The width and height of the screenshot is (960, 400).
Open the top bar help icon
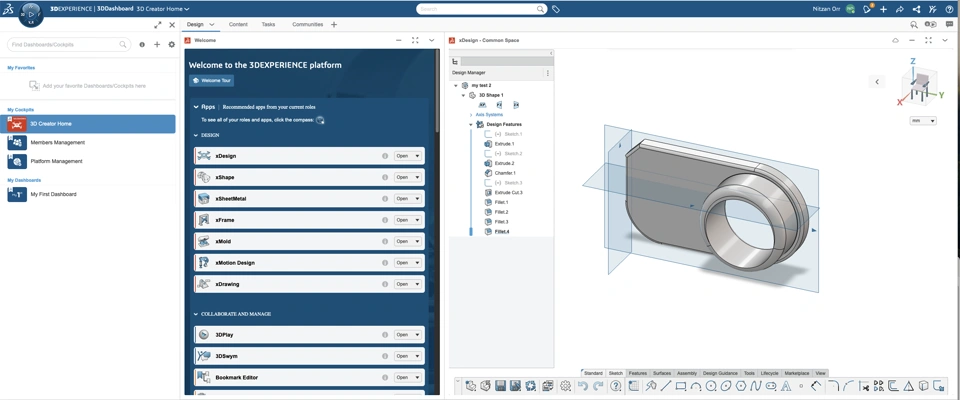coord(950,9)
